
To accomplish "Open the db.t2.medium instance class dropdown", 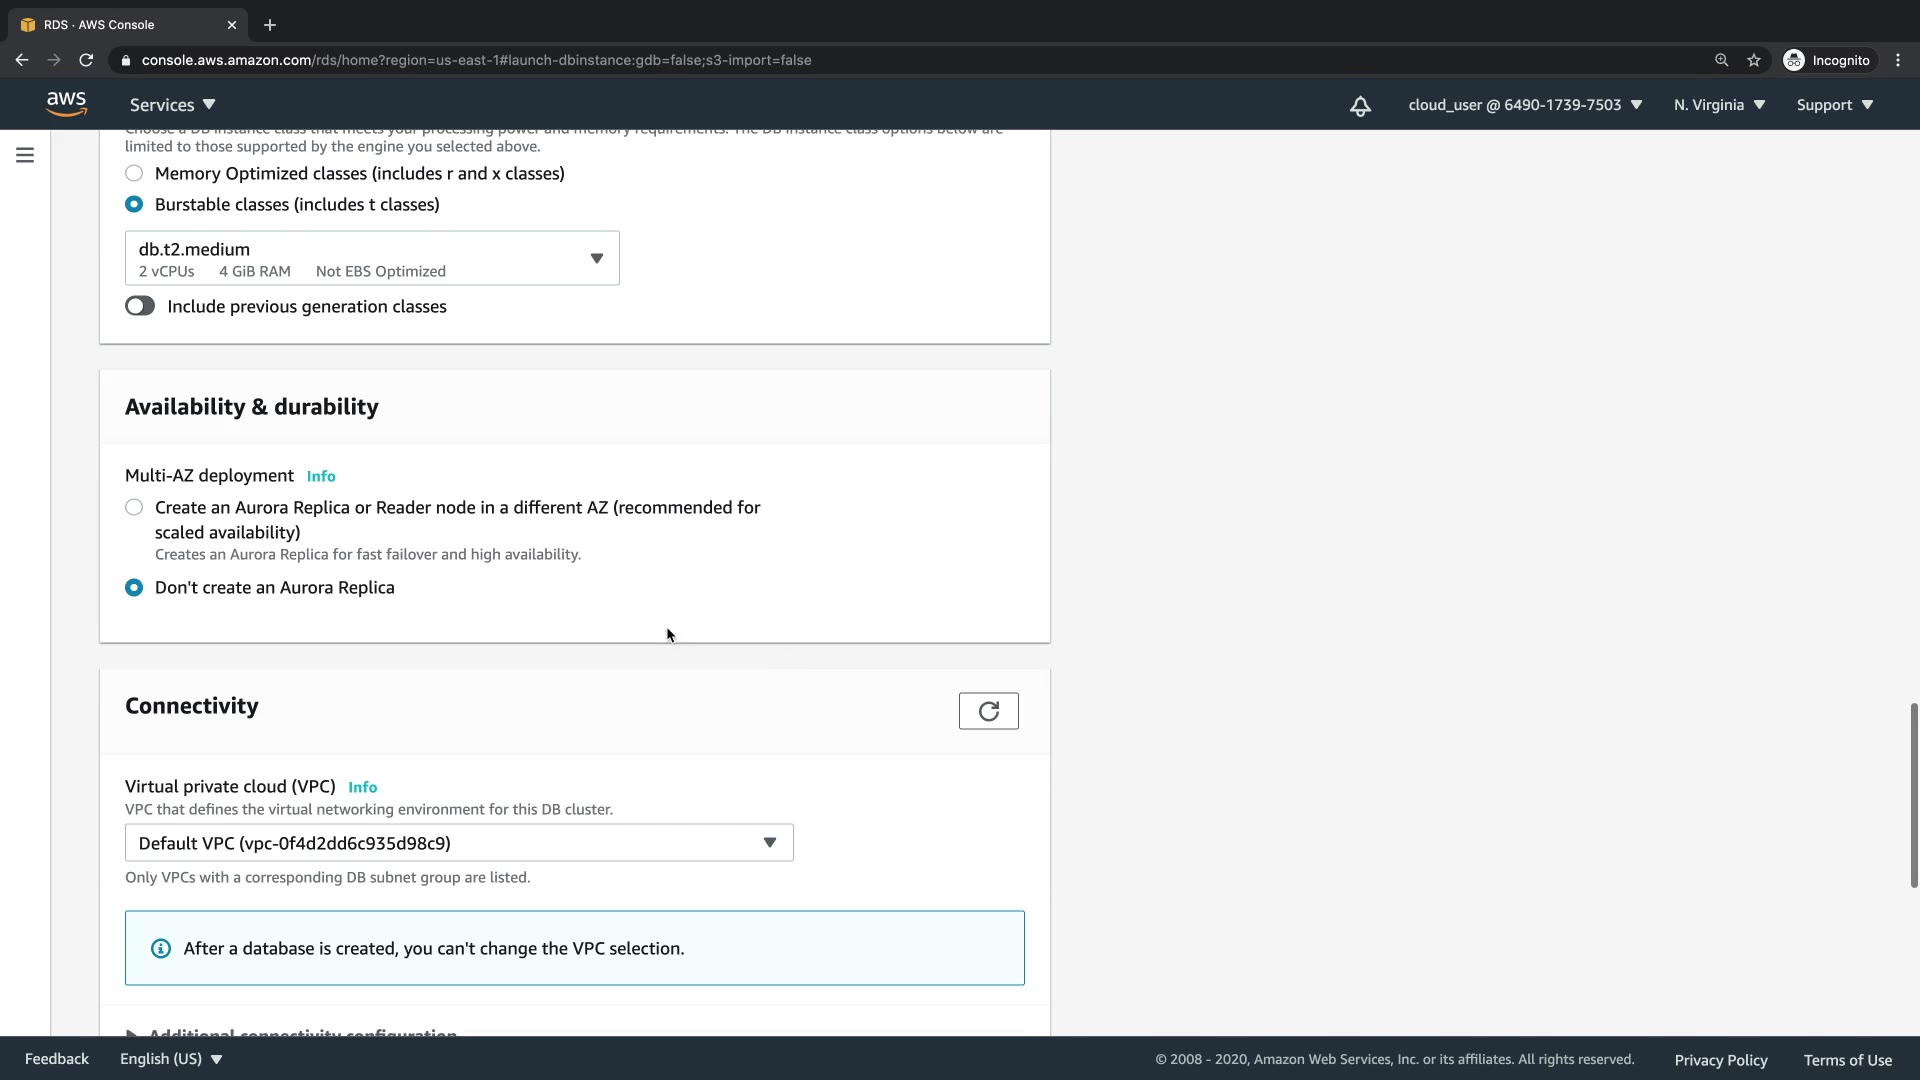I will (372, 258).
